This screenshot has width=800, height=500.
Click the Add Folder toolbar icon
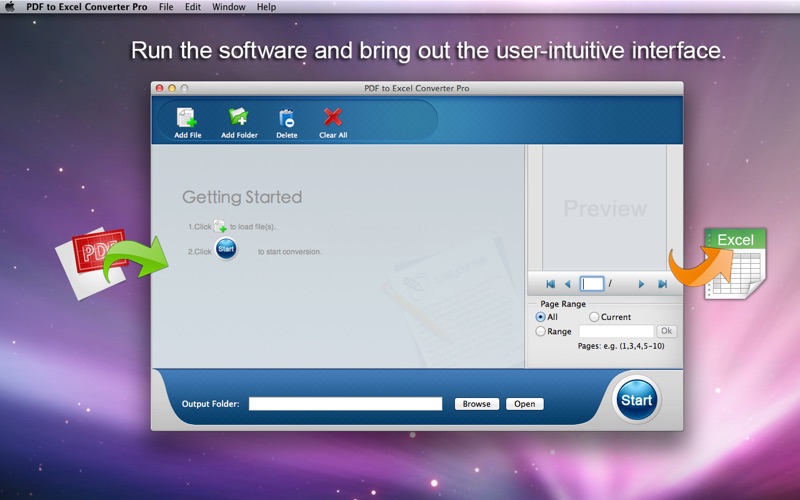click(x=239, y=122)
